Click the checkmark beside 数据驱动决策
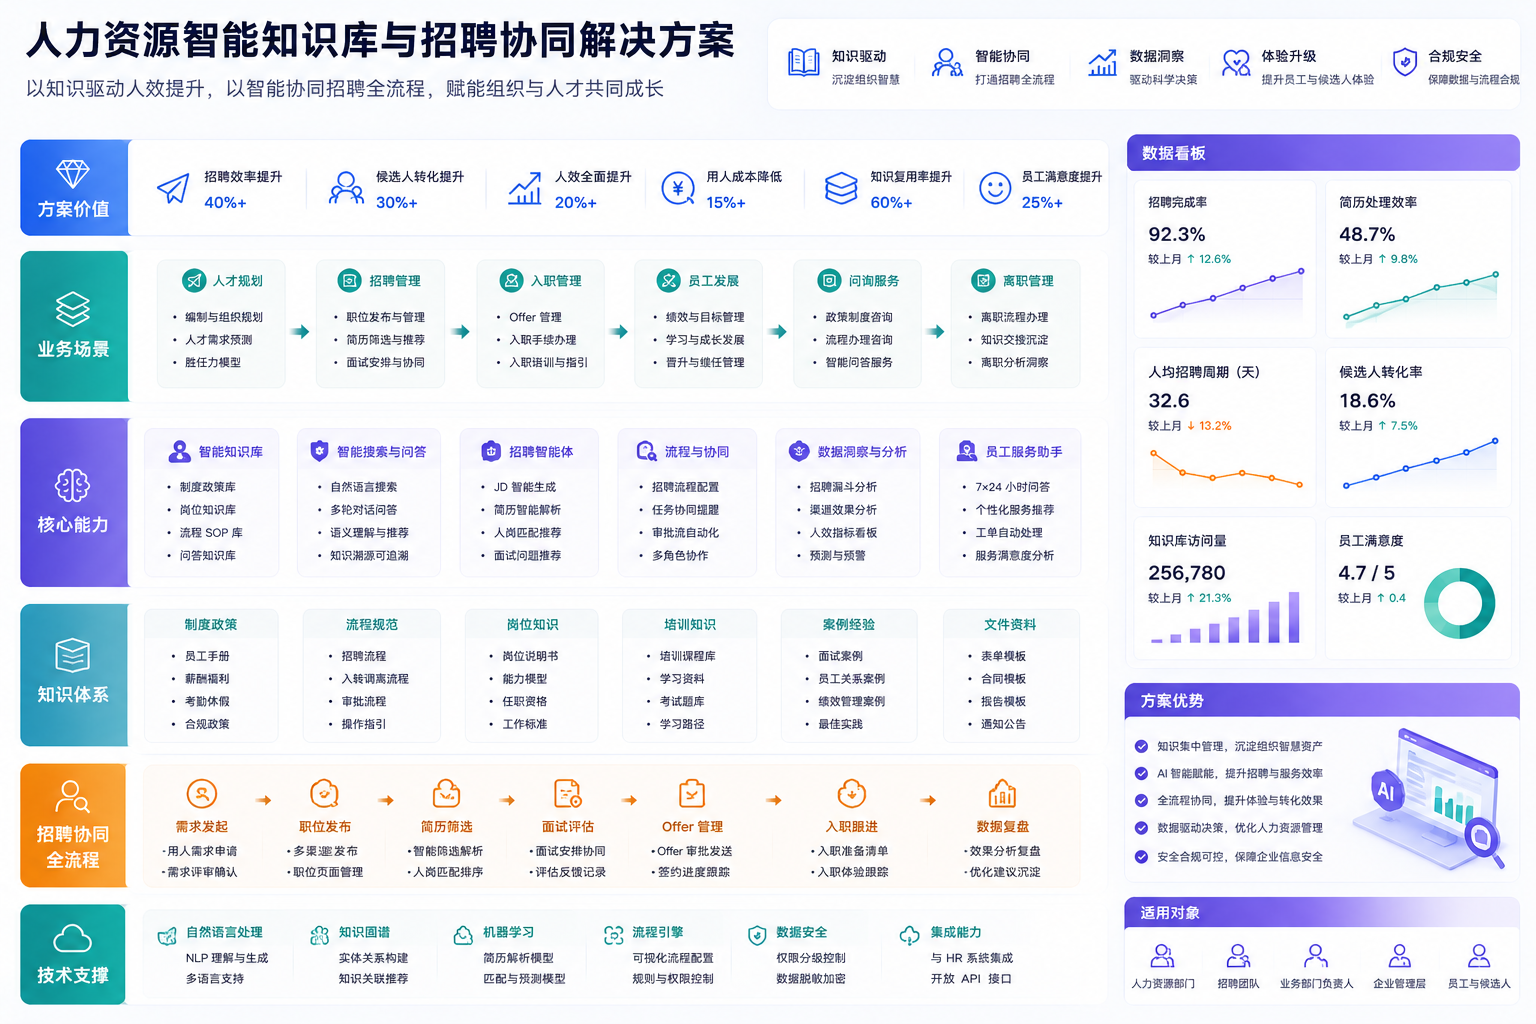Viewport: 1536px width, 1024px height. (1141, 828)
